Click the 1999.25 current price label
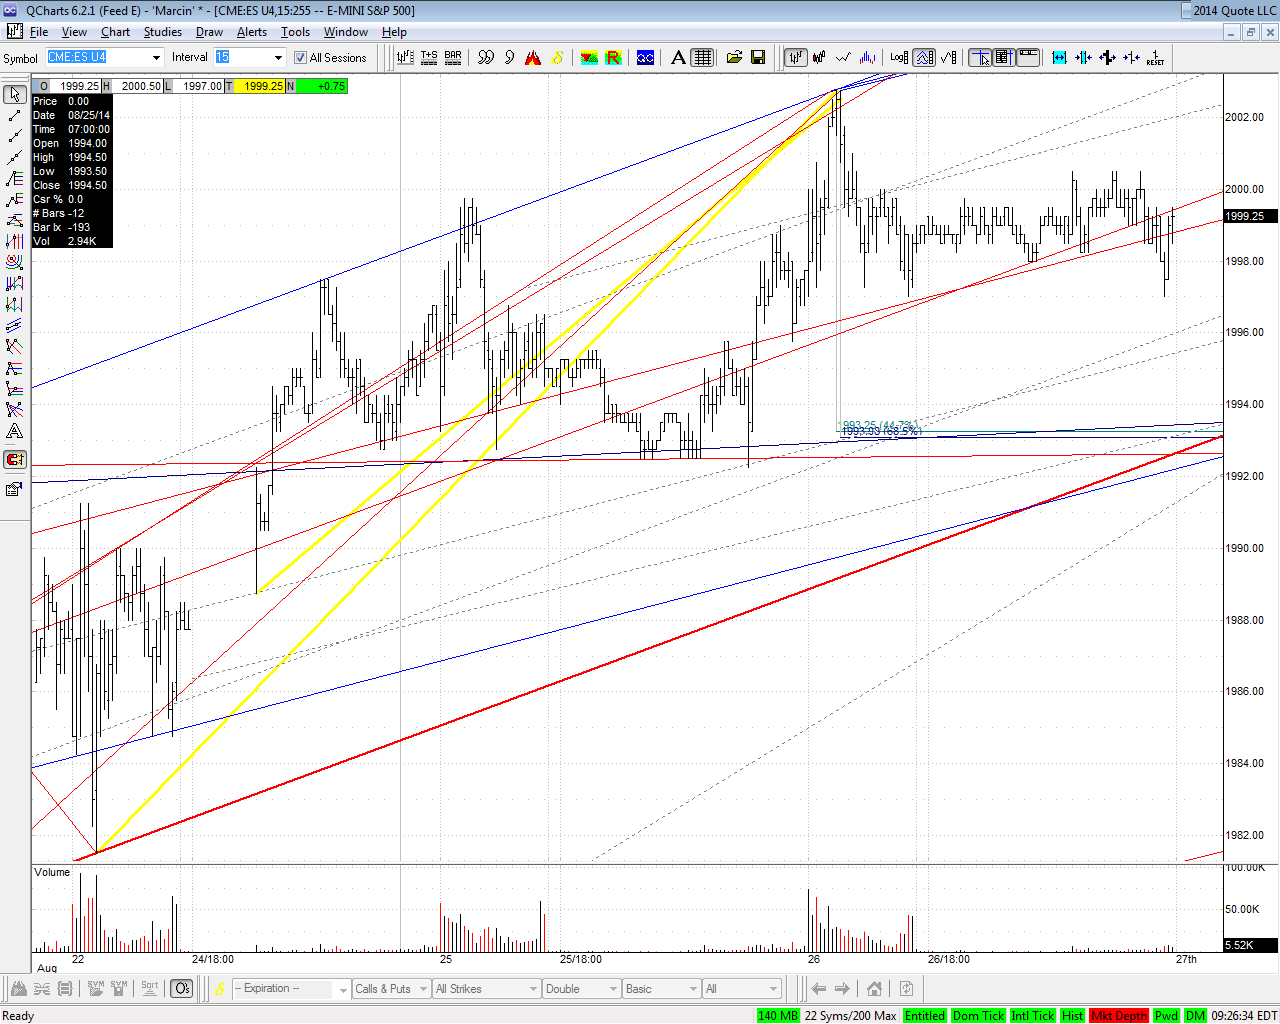 pos(1251,216)
